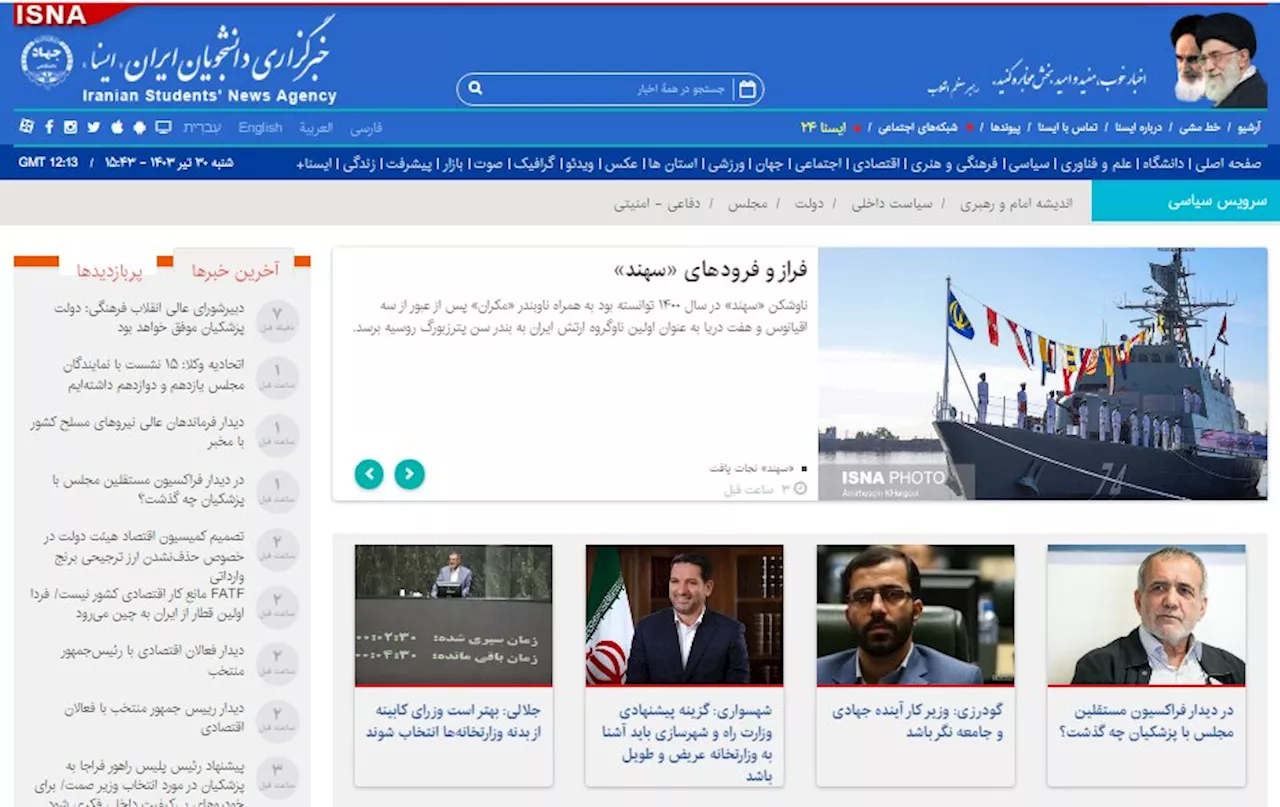
Task: Click the search magnifier icon
Action: (476, 89)
